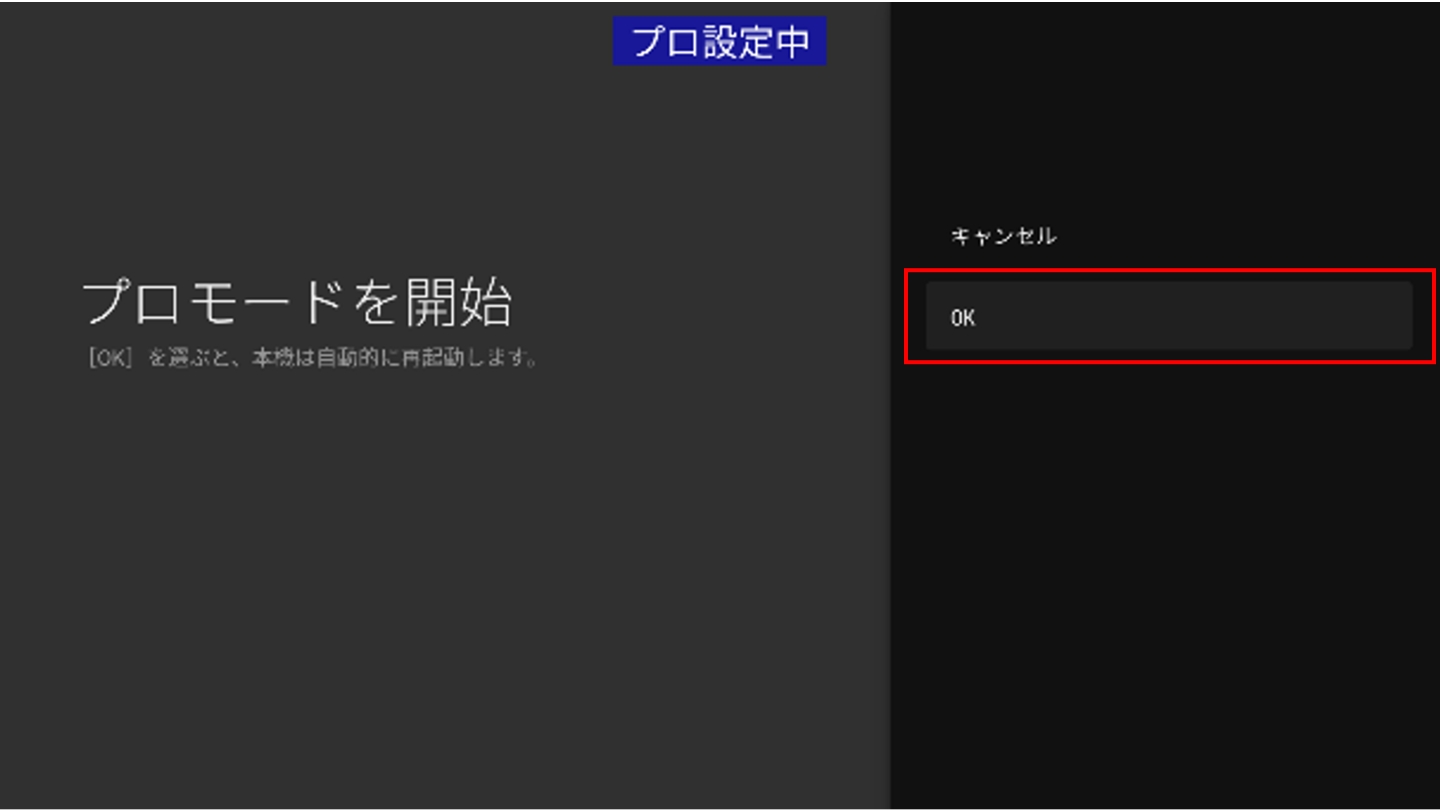Click the プロ設定中 status badge
This screenshot has height=810, width=1440.
coord(719,42)
